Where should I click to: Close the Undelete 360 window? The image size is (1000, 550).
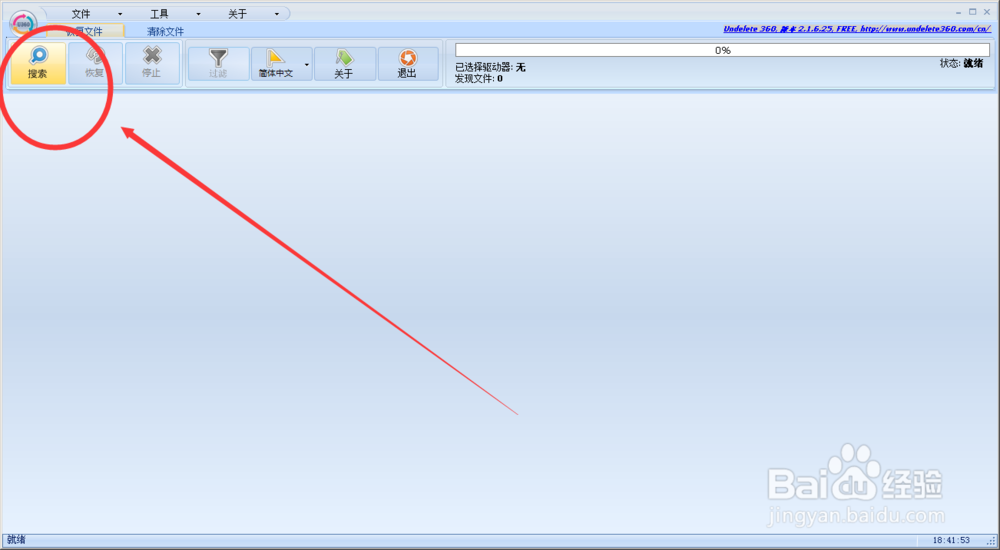(987, 11)
